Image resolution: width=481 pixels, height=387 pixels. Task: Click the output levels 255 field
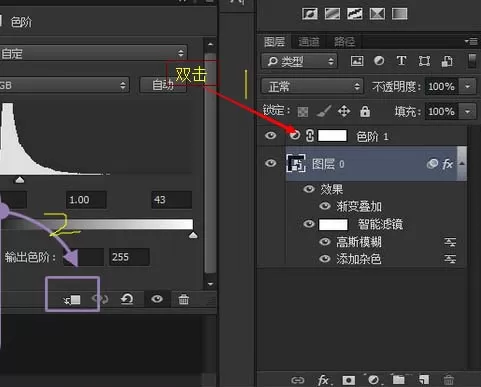click(129, 257)
